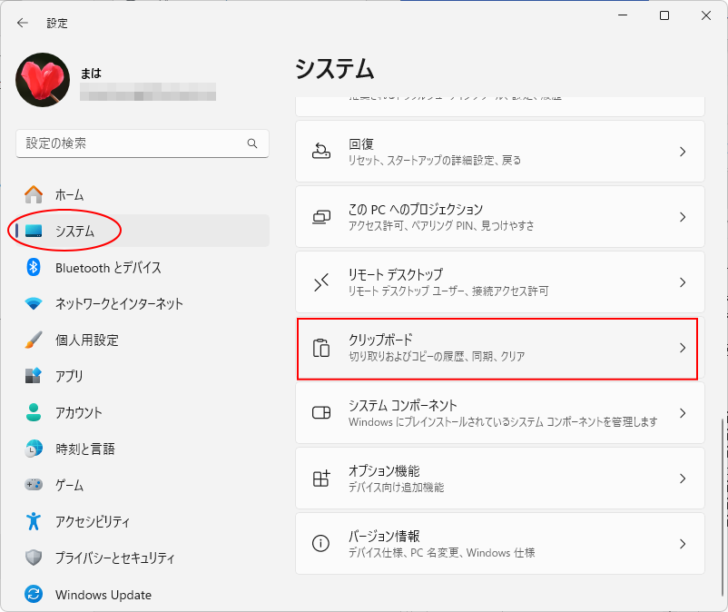Click 切り取りおよびコピーの履歴、同期、クリア text
This screenshot has height=612, width=728.
coord(436,356)
